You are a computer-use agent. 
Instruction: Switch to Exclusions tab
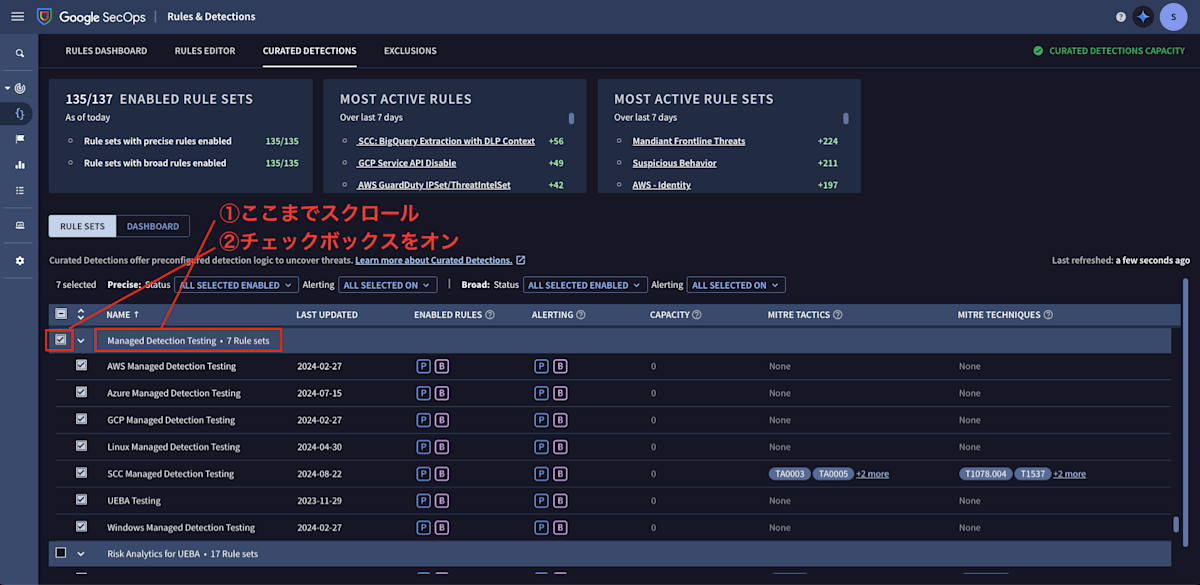click(410, 51)
